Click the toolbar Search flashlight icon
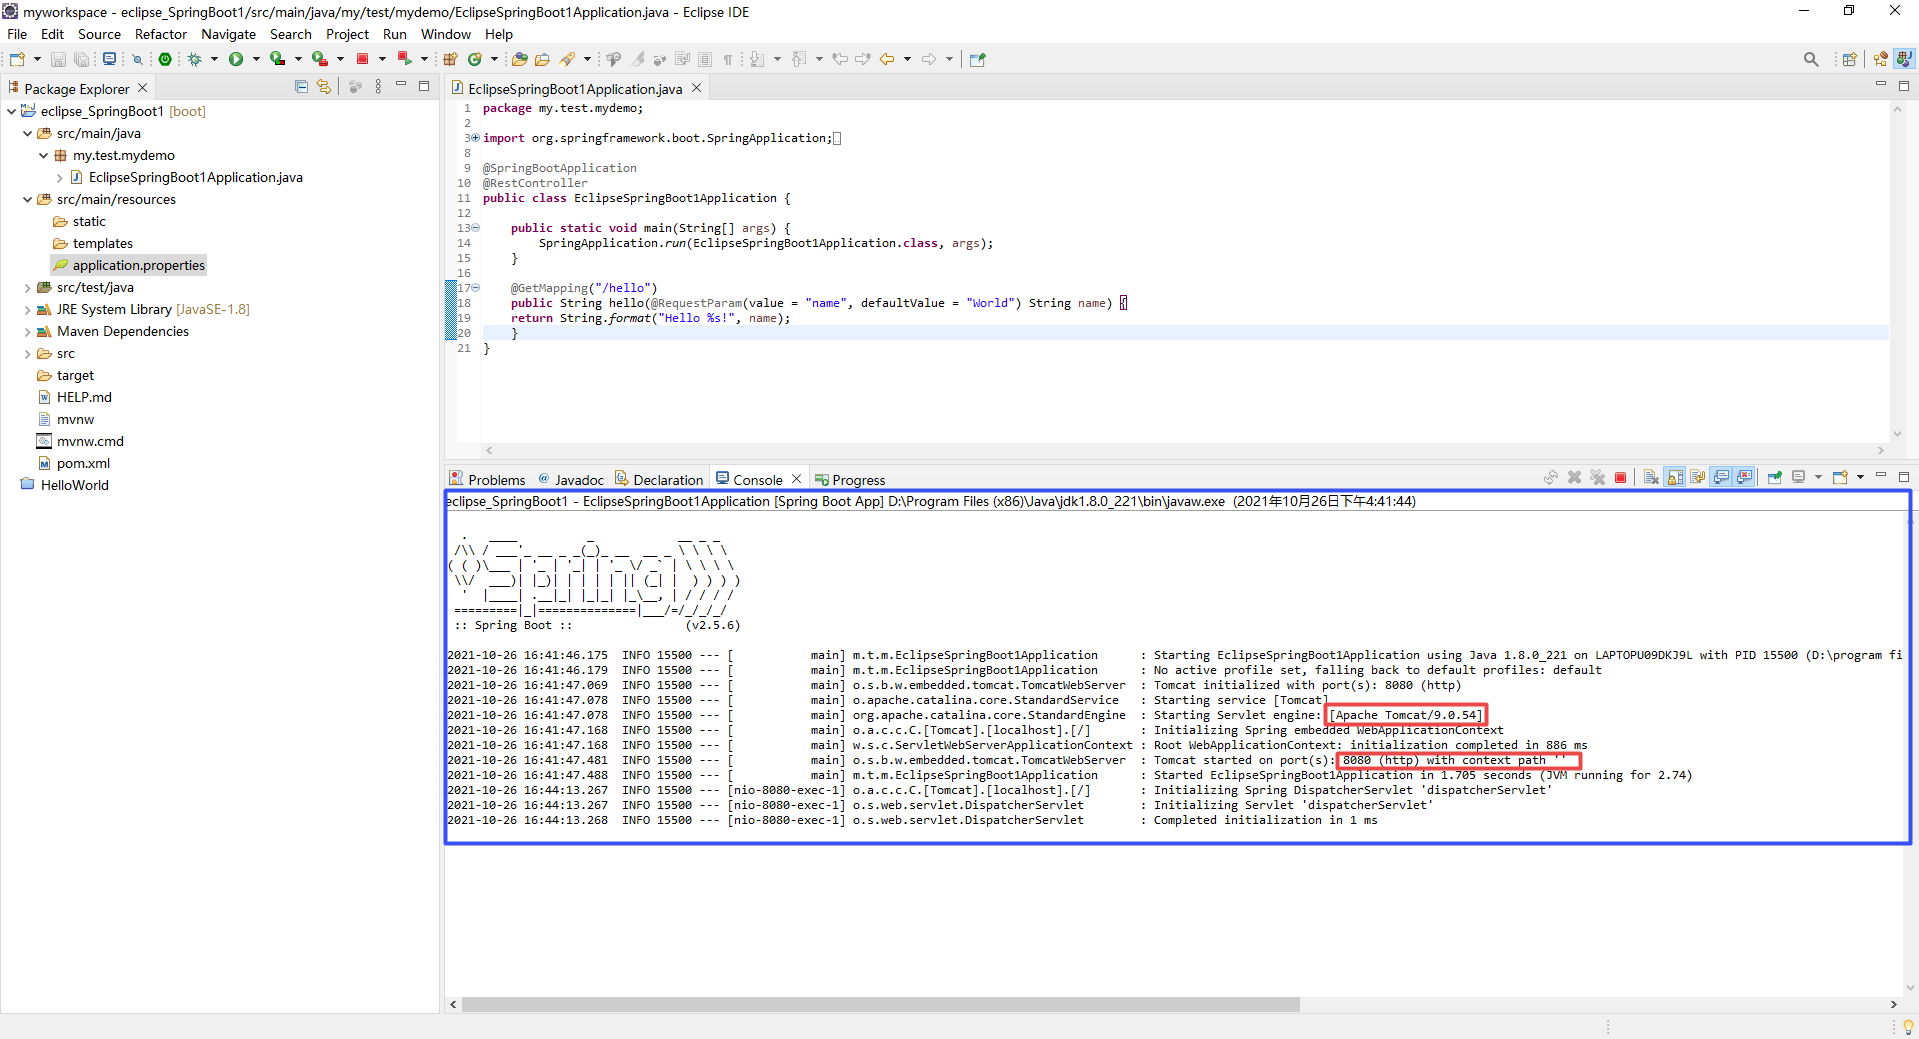The width and height of the screenshot is (1919, 1039). pos(567,59)
